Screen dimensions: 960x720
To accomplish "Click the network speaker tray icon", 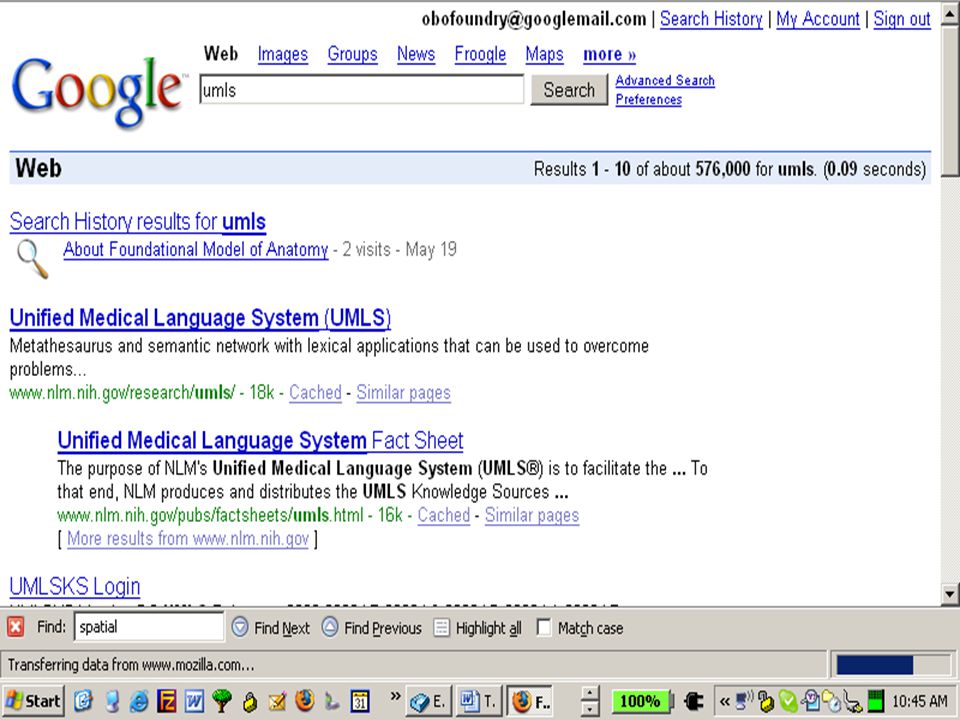I will [744, 700].
